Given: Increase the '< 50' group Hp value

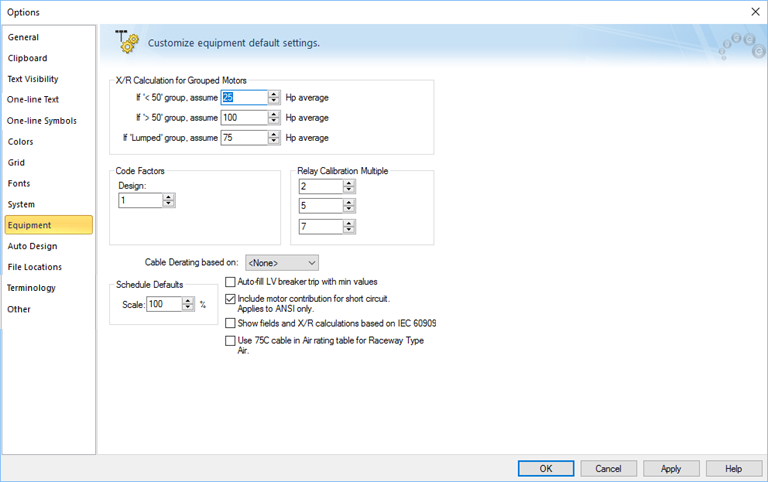Looking at the screenshot, I should click(x=274, y=94).
